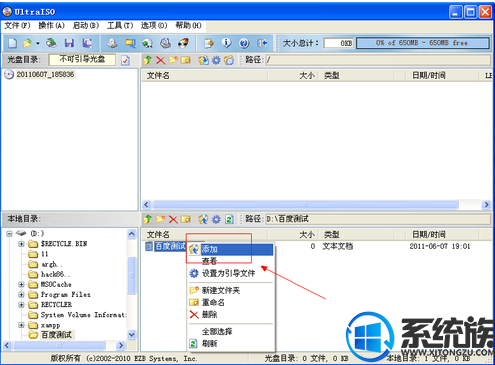Click the New folder icon in disc toolbar
The width and height of the screenshot is (495, 365).
[x=173, y=60]
